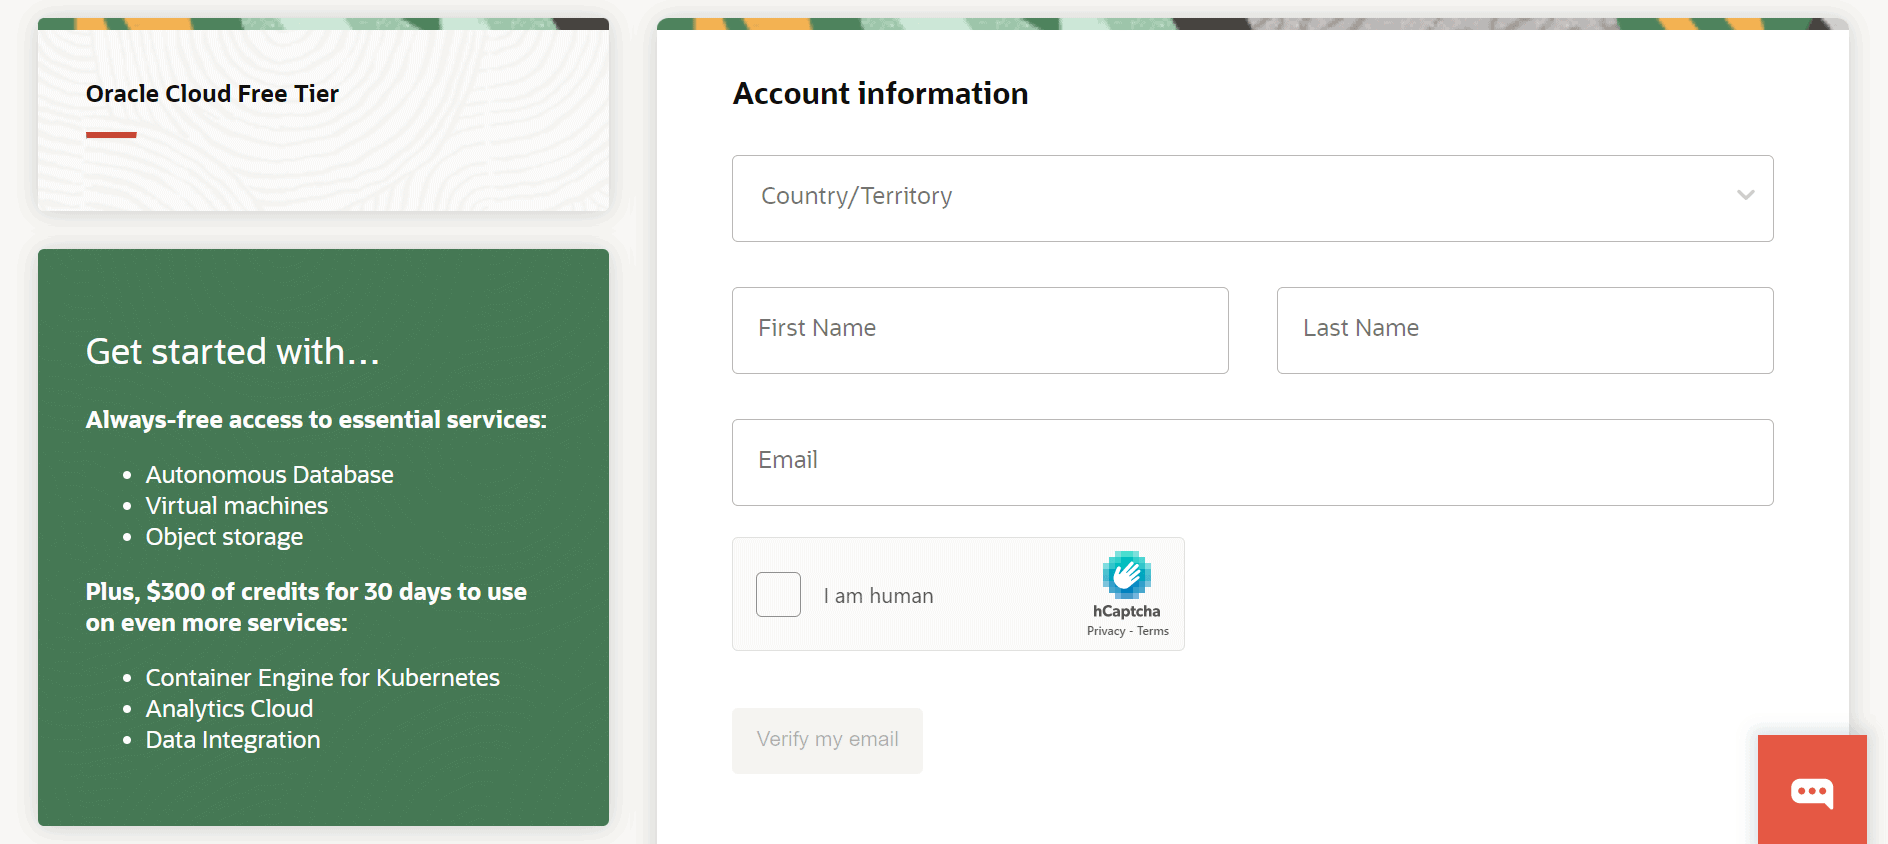The image size is (1888, 844).
Task: Click into the Last Name field
Action: click(1524, 330)
